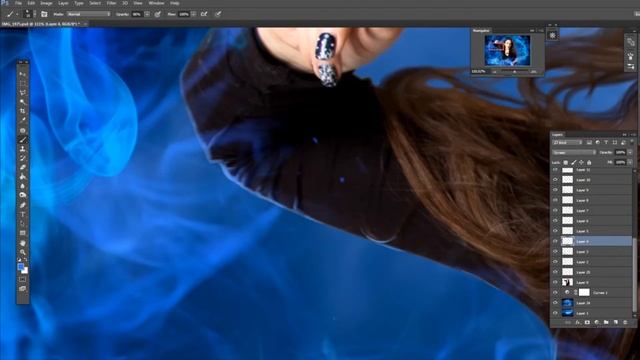The width and height of the screenshot is (640, 360).
Task: Select the Zoom tool
Action: tap(22, 252)
